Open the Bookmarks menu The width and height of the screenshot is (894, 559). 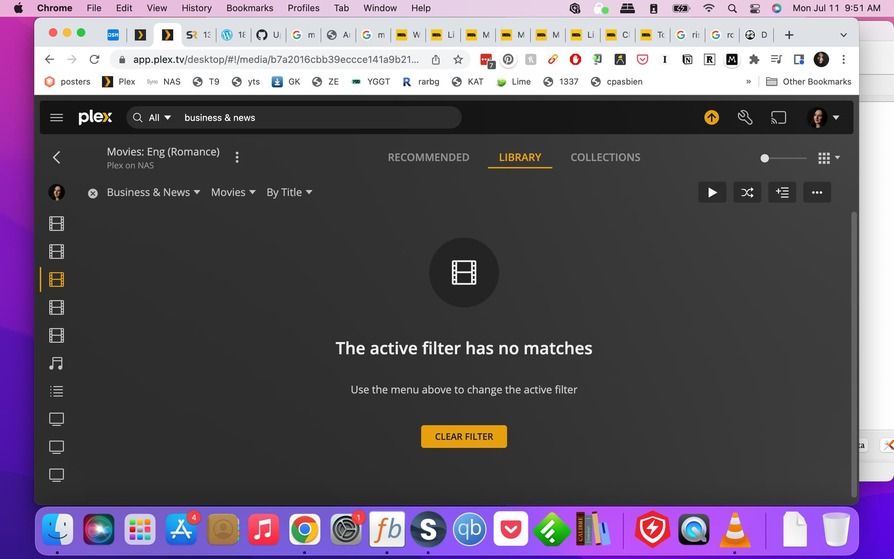pyautogui.click(x=250, y=8)
